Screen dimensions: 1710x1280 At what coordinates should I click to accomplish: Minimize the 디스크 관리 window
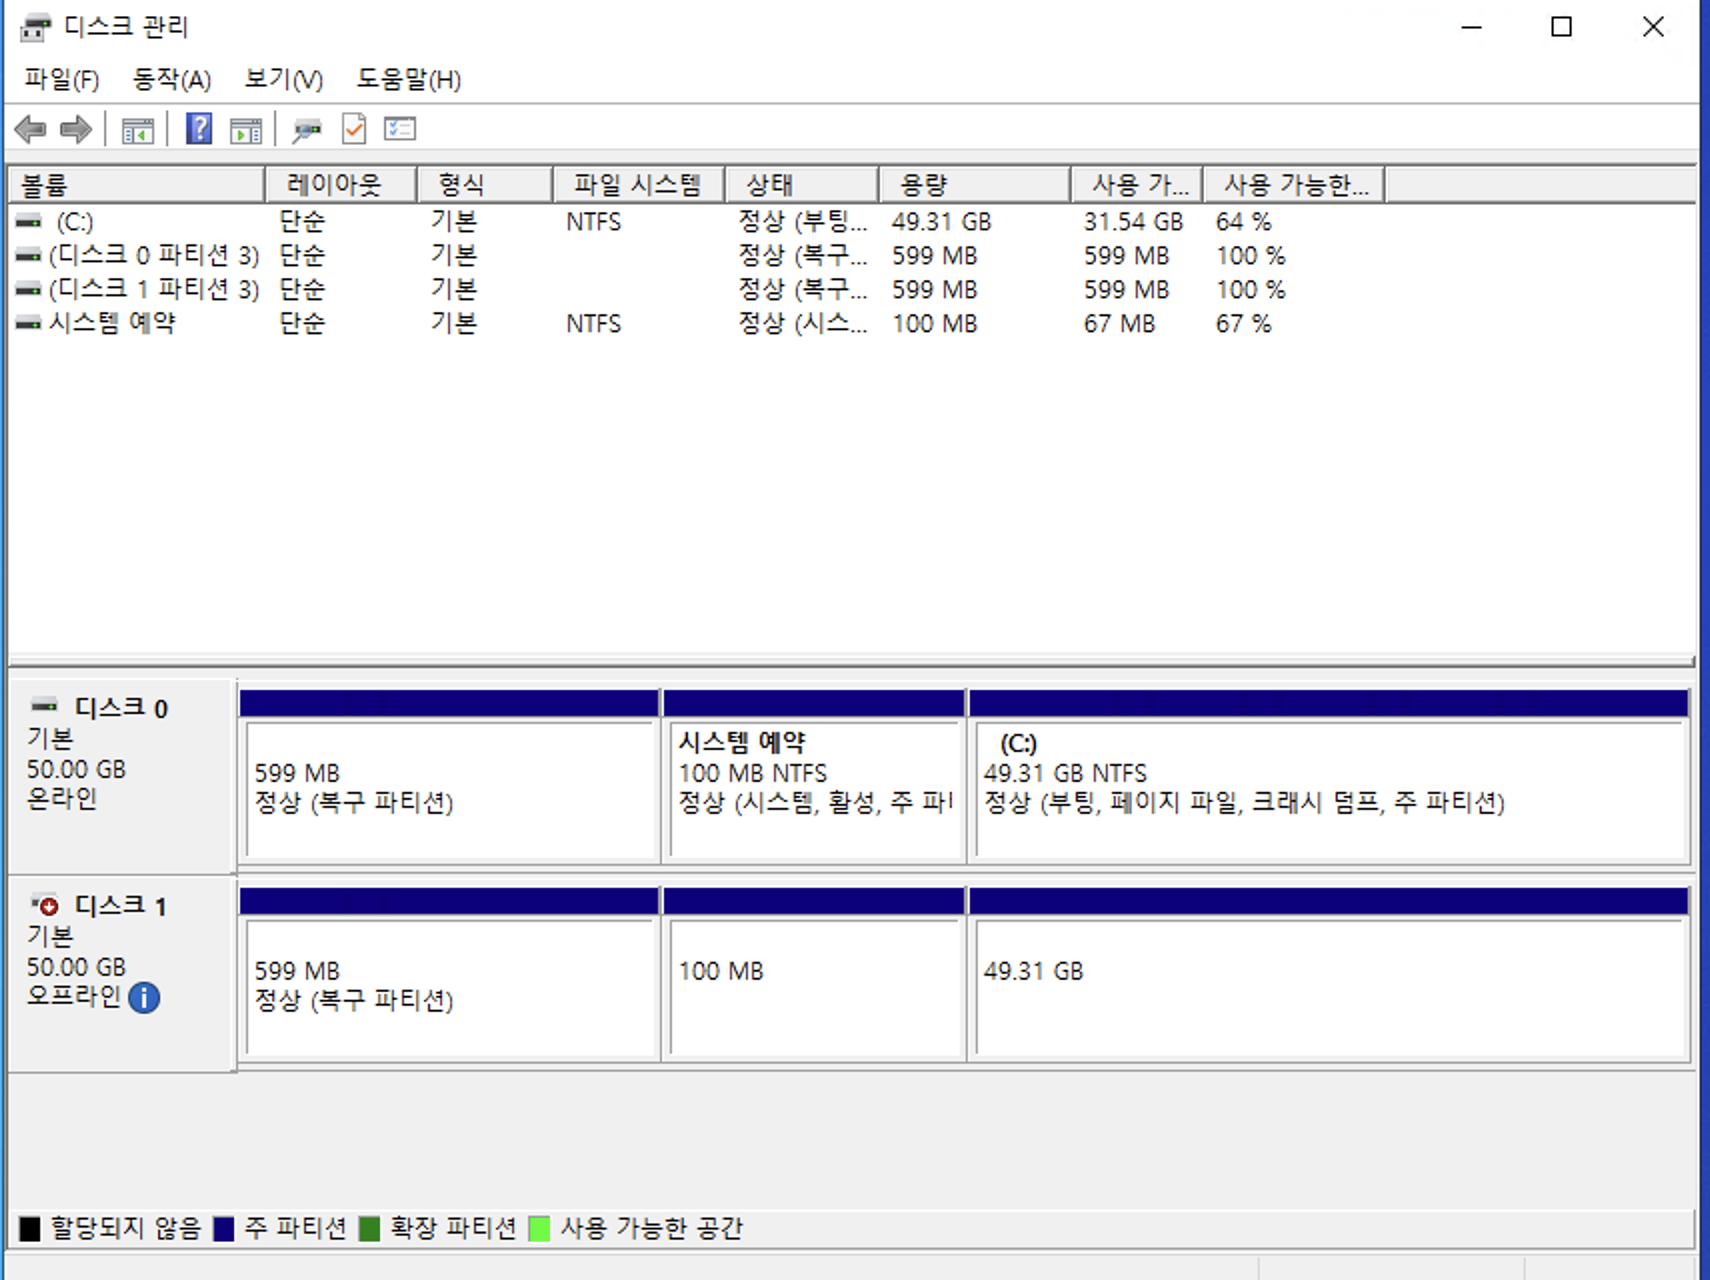[1471, 27]
